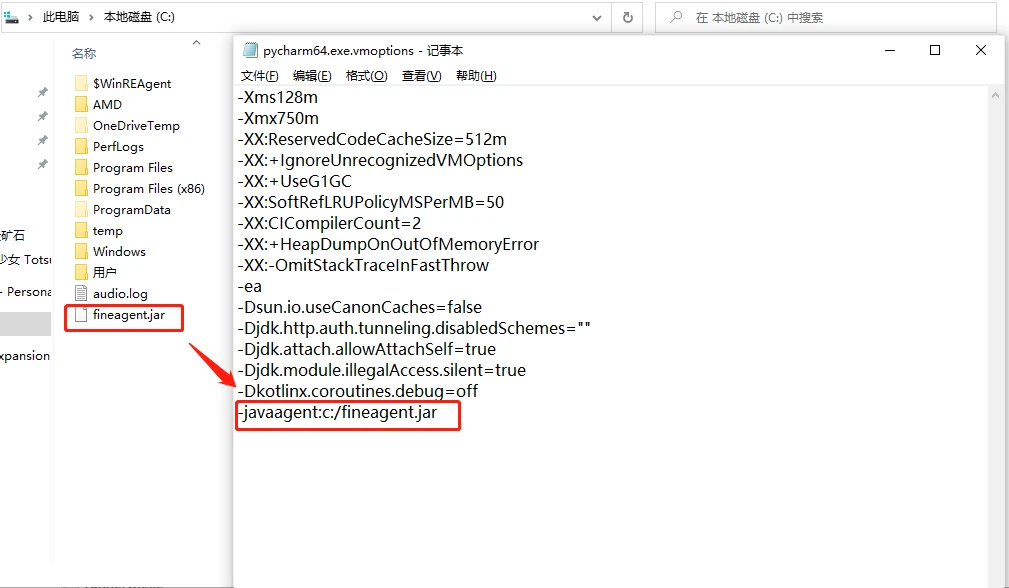This screenshot has width=1009, height=588.
Task: Click the sort arrow above the 名称 column
Action: coord(196,42)
